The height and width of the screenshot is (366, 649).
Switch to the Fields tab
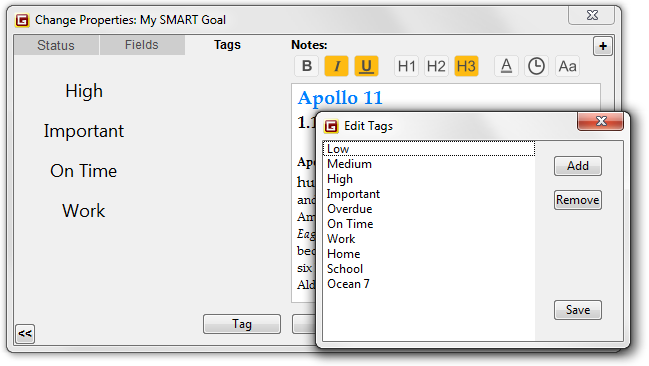(142, 45)
